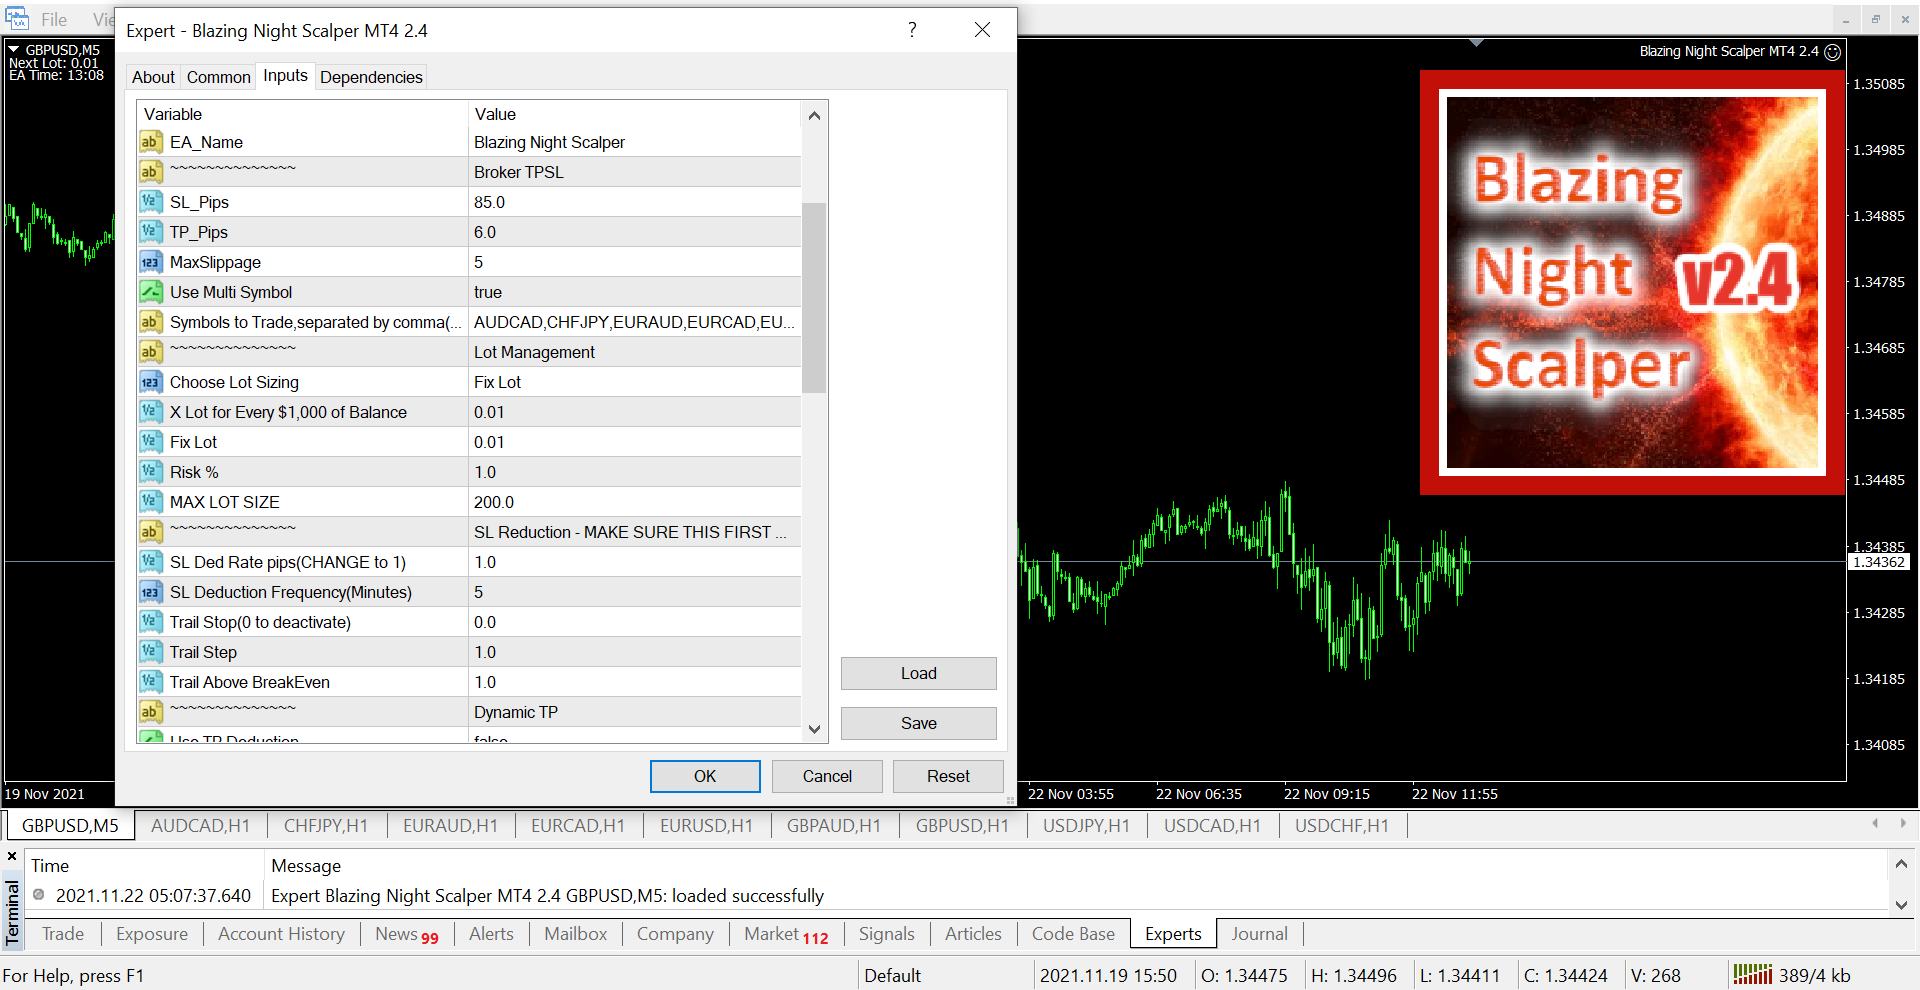Click the help question mark in dialog title
The width and height of the screenshot is (1920, 990).
(912, 30)
